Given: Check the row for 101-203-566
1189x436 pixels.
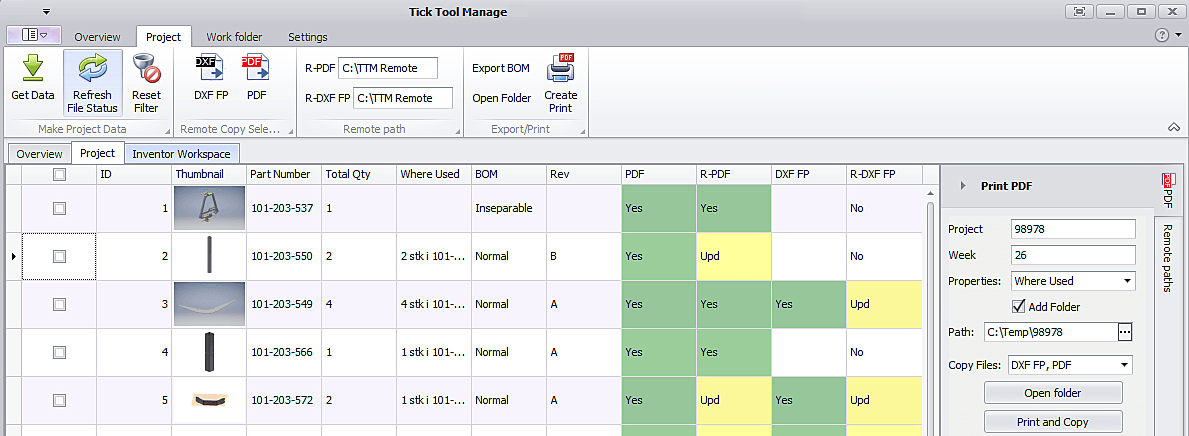Looking at the screenshot, I should pyautogui.click(x=59, y=353).
